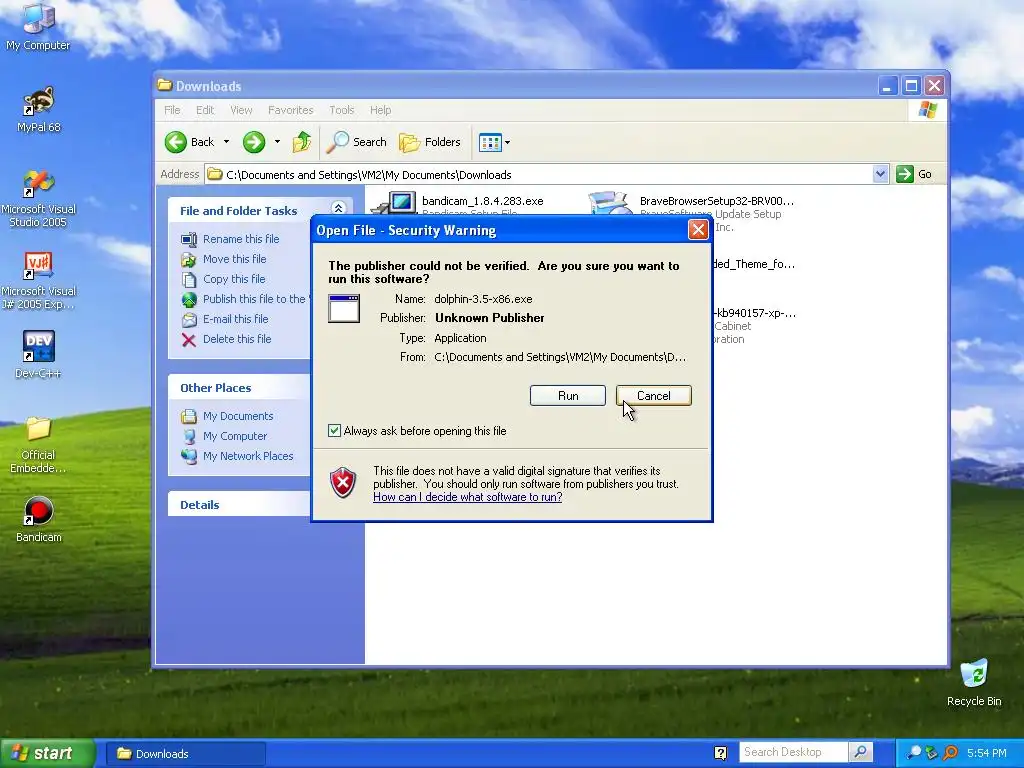Open the Edit menu
The height and width of the screenshot is (768, 1024).
click(x=205, y=110)
